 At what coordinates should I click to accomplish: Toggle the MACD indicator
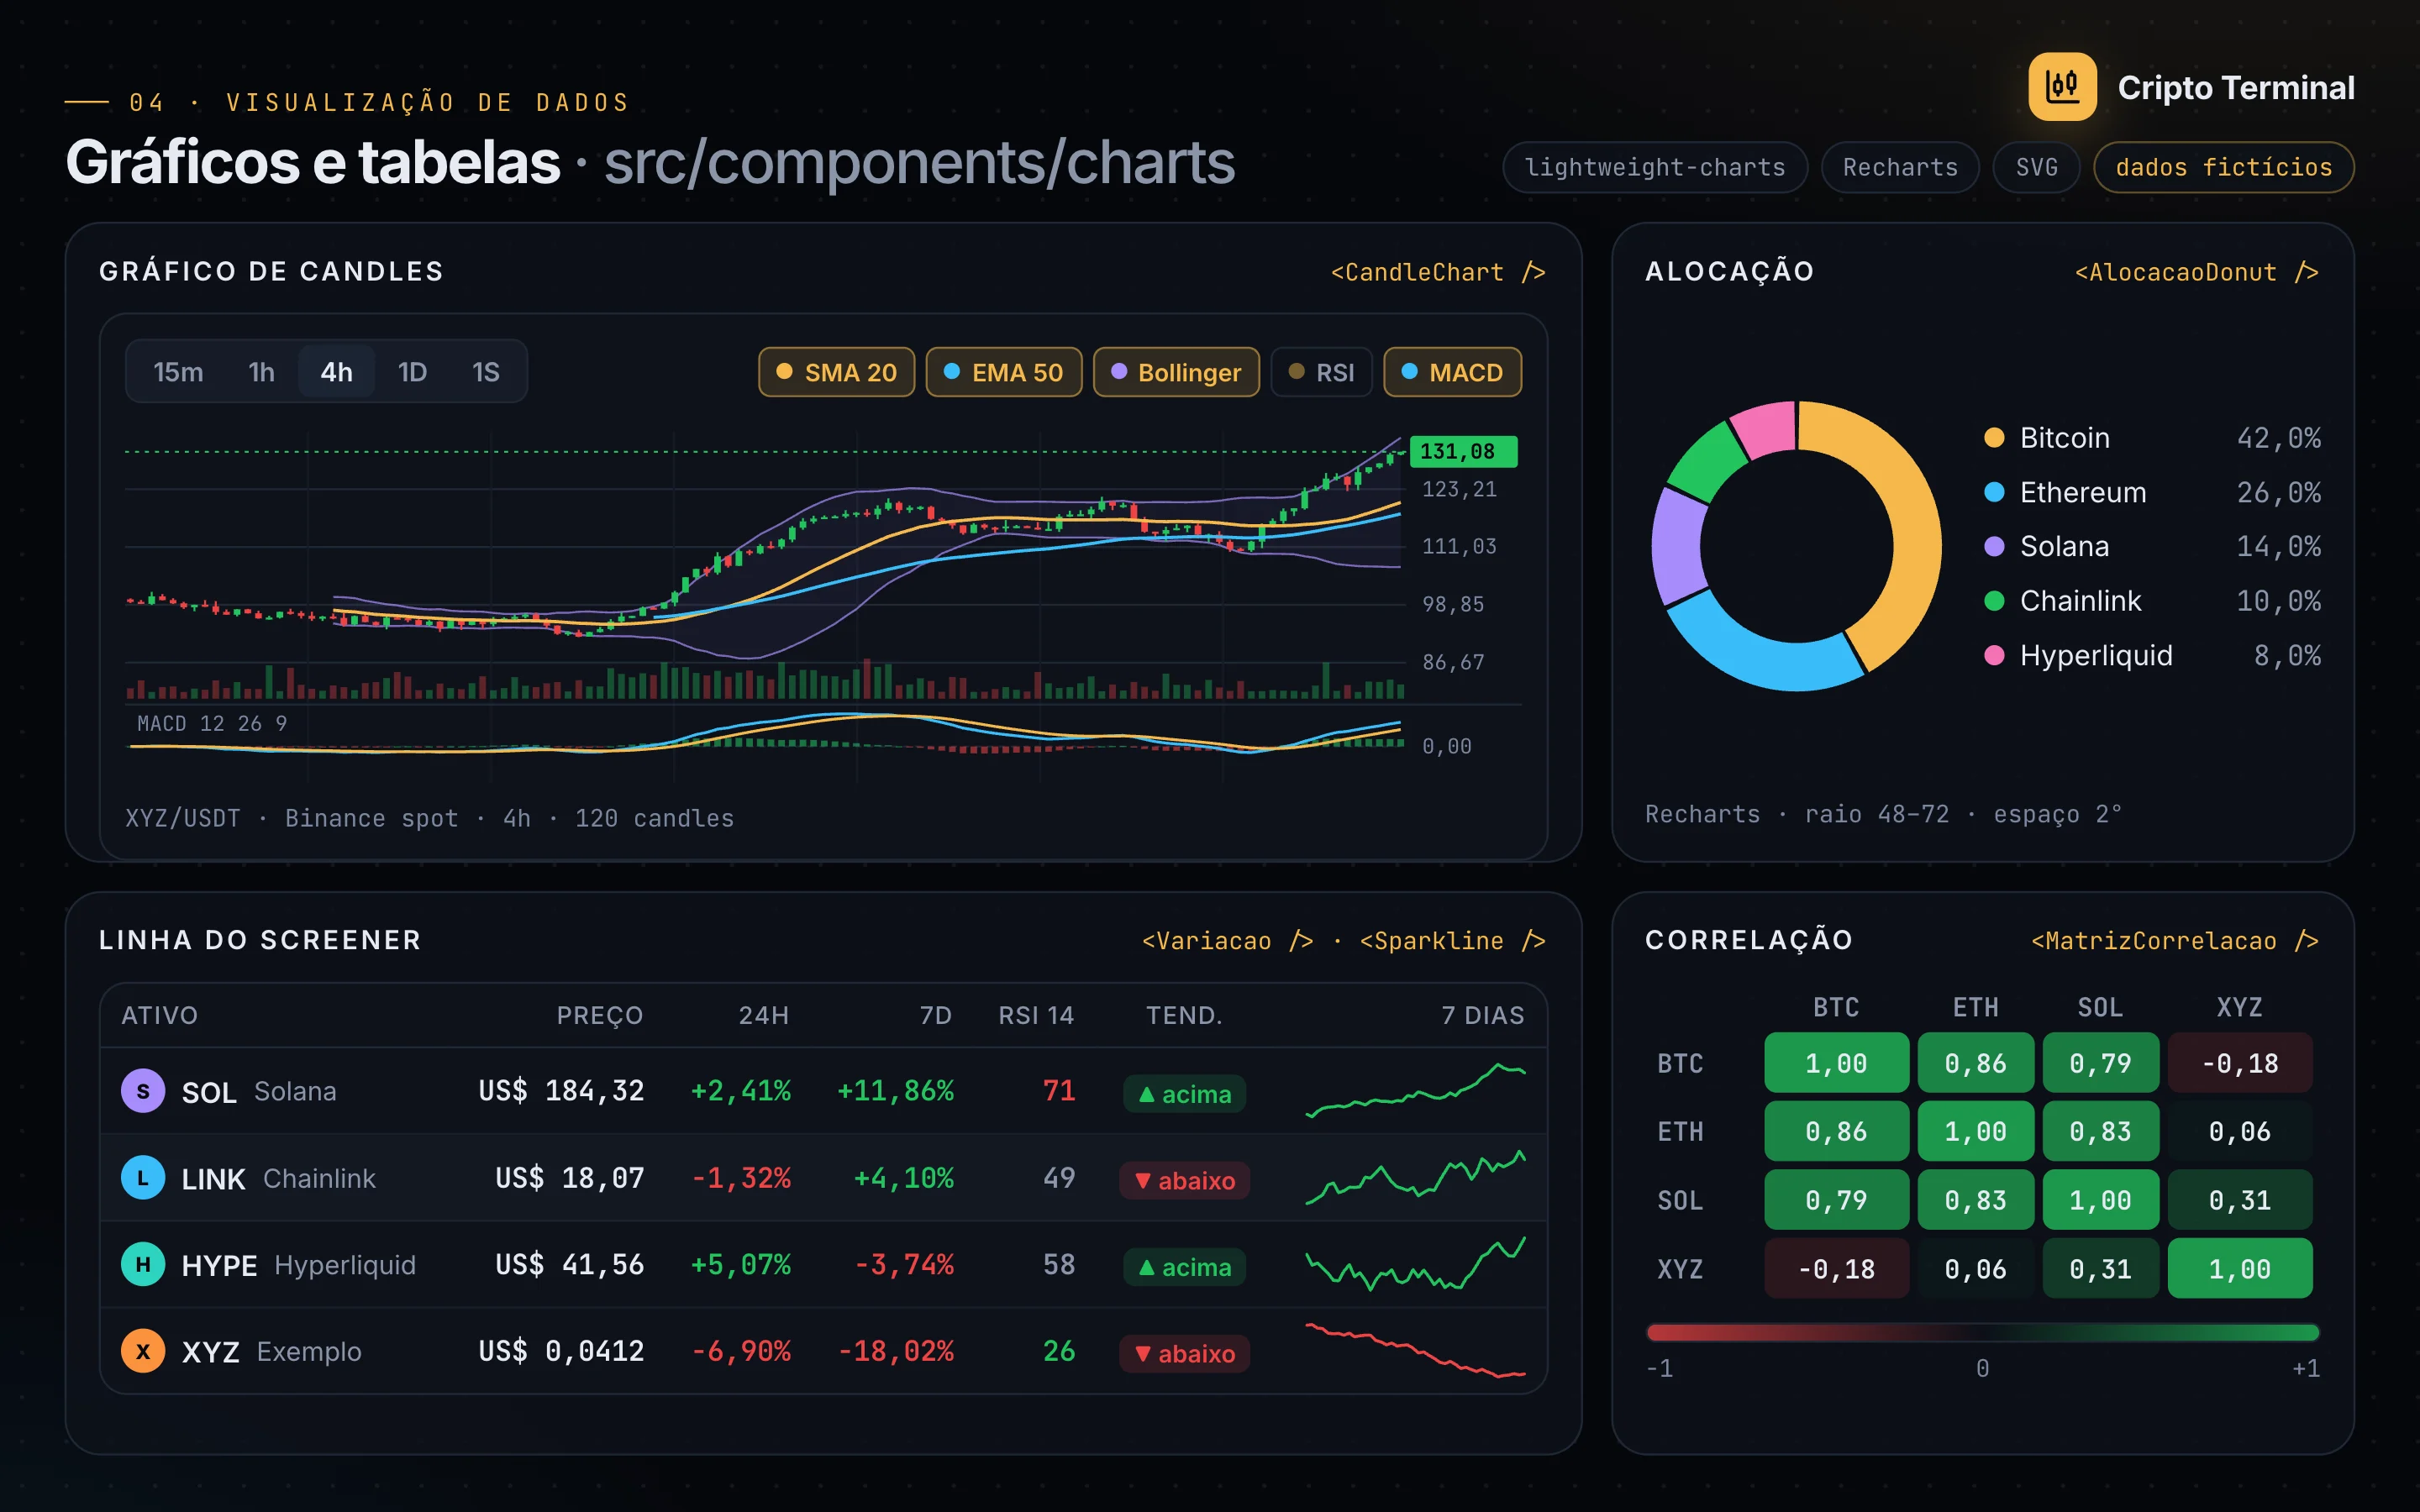click(x=1452, y=372)
